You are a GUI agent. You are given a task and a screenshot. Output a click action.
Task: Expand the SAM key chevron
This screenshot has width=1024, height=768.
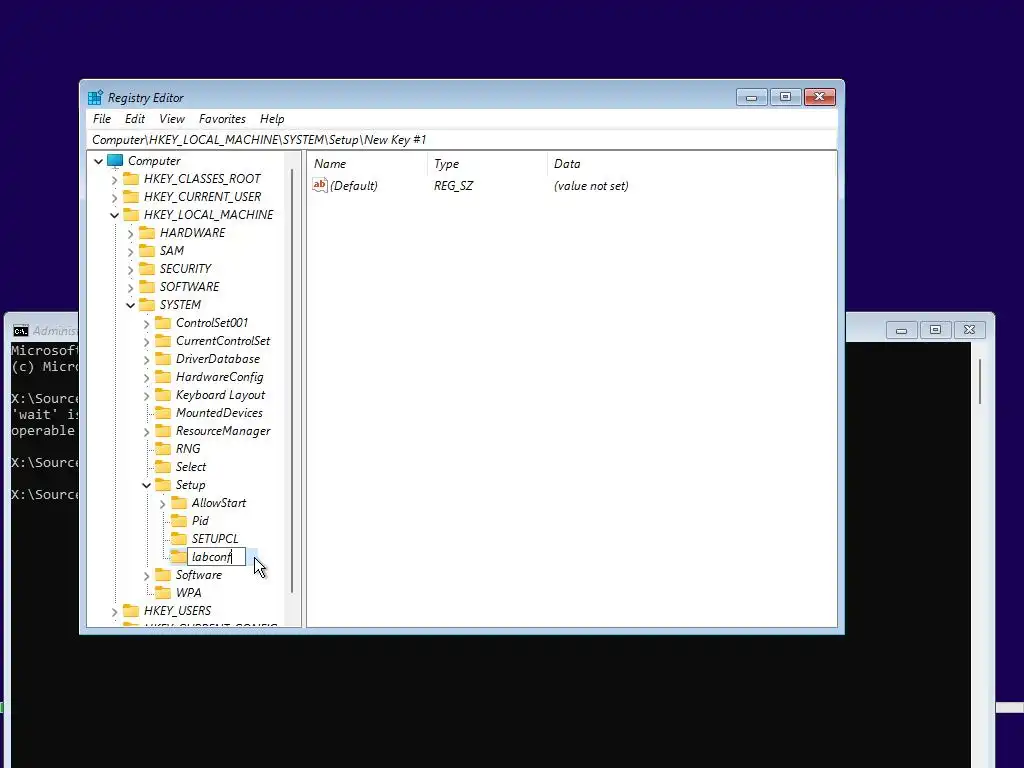pos(130,251)
